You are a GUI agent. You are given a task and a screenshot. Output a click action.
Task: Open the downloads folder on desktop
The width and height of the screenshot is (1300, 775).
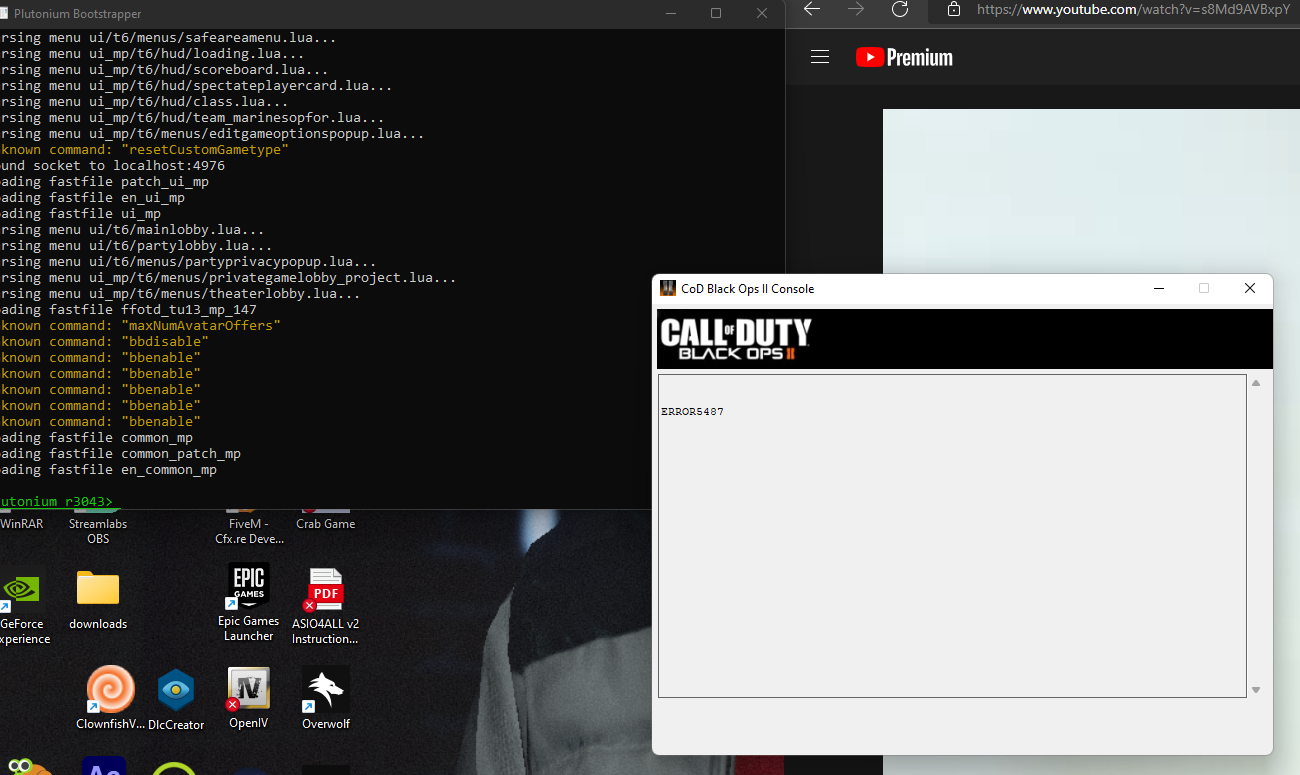click(98, 600)
